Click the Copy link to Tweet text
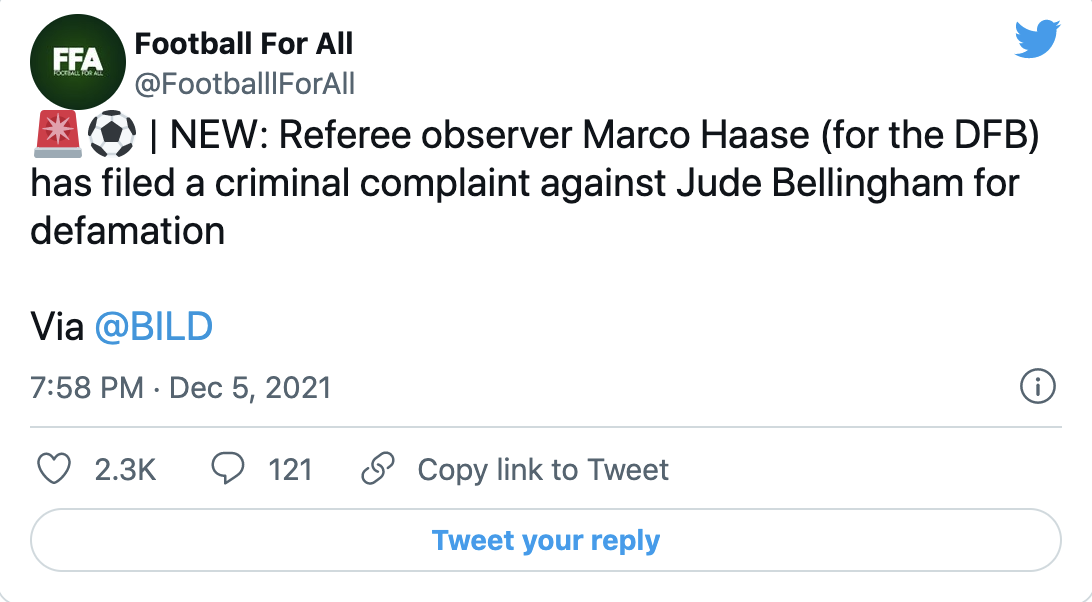This screenshot has height=602, width=1092. pos(542,469)
